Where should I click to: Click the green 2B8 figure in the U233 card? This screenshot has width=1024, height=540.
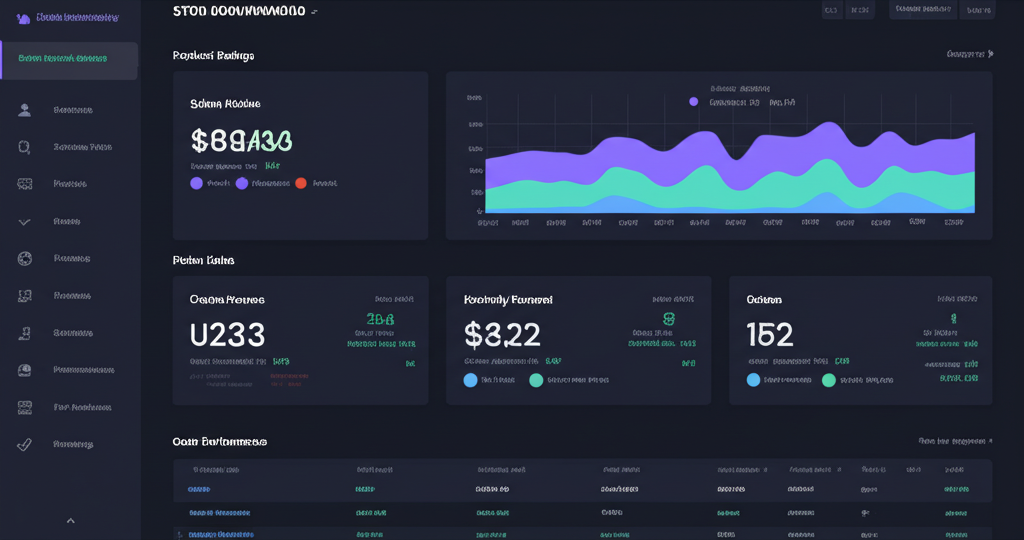click(380, 319)
